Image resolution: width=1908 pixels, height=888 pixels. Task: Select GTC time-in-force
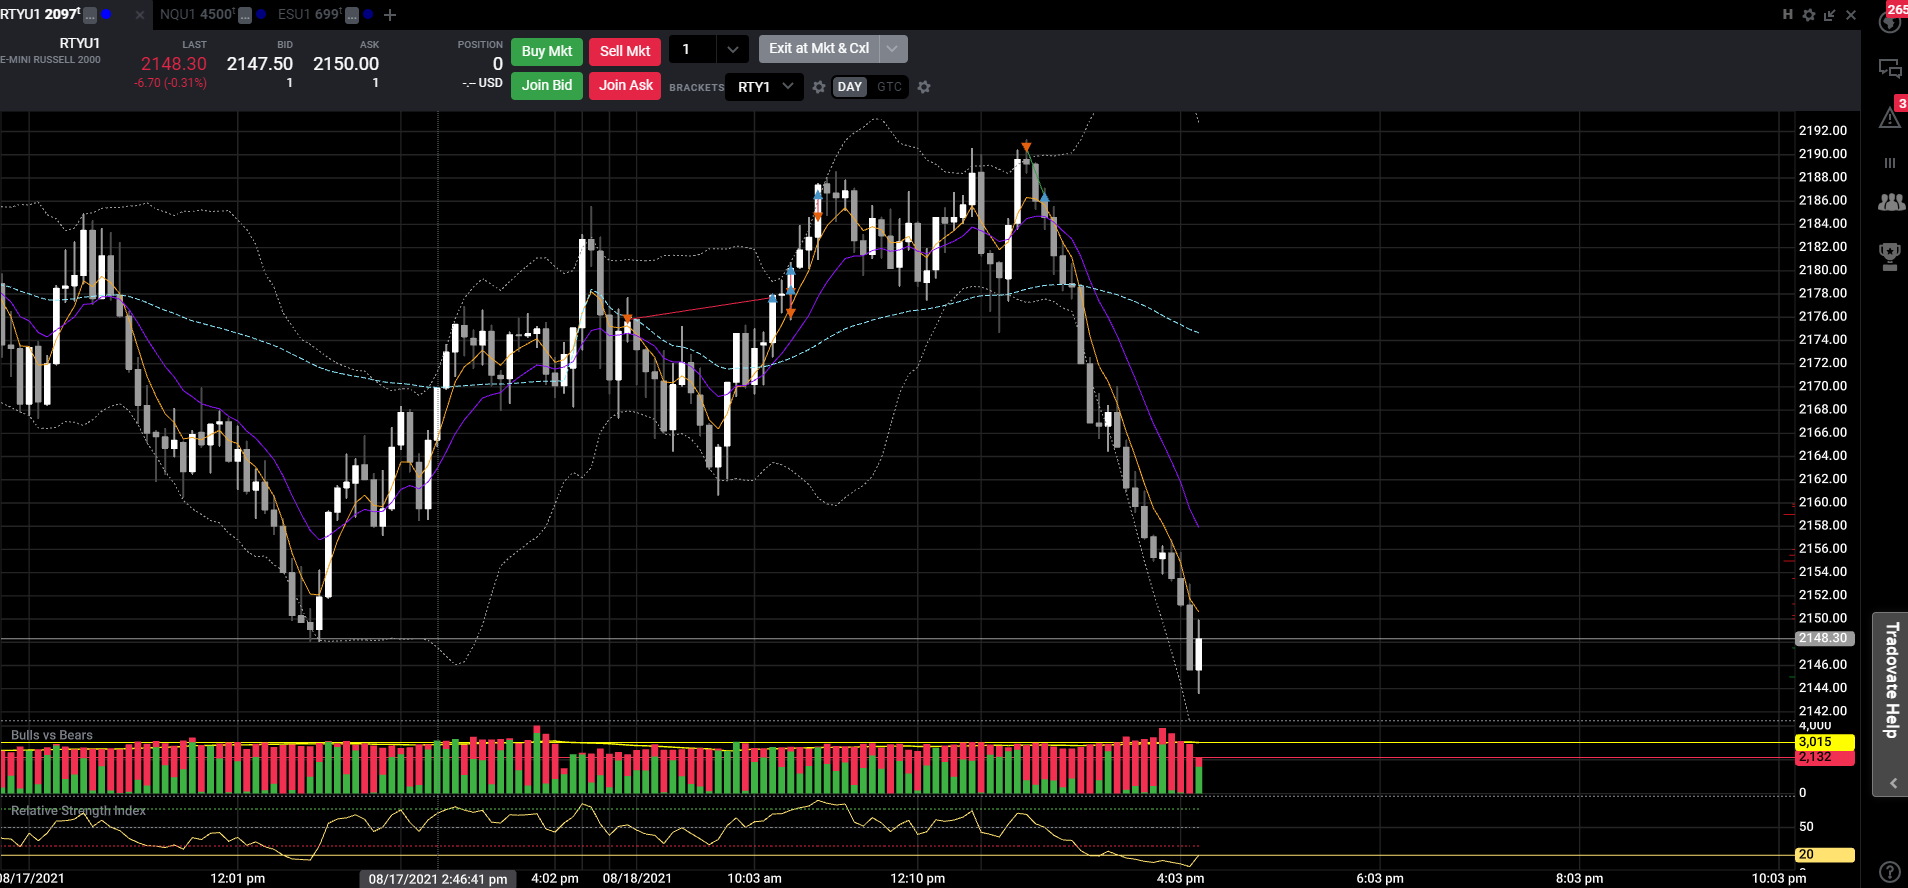point(889,87)
